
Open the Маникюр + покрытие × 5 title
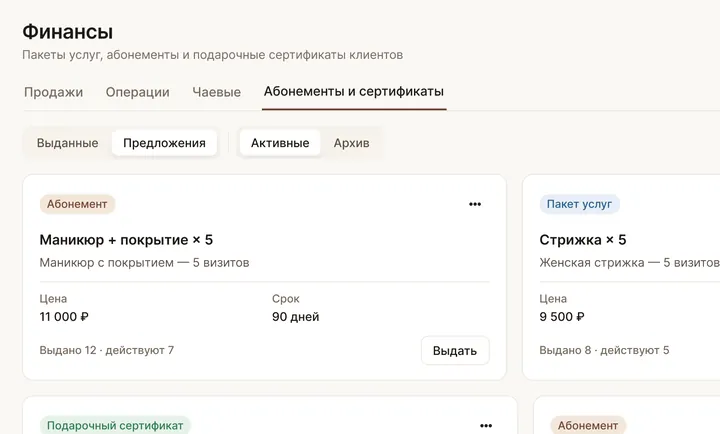pos(126,240)
